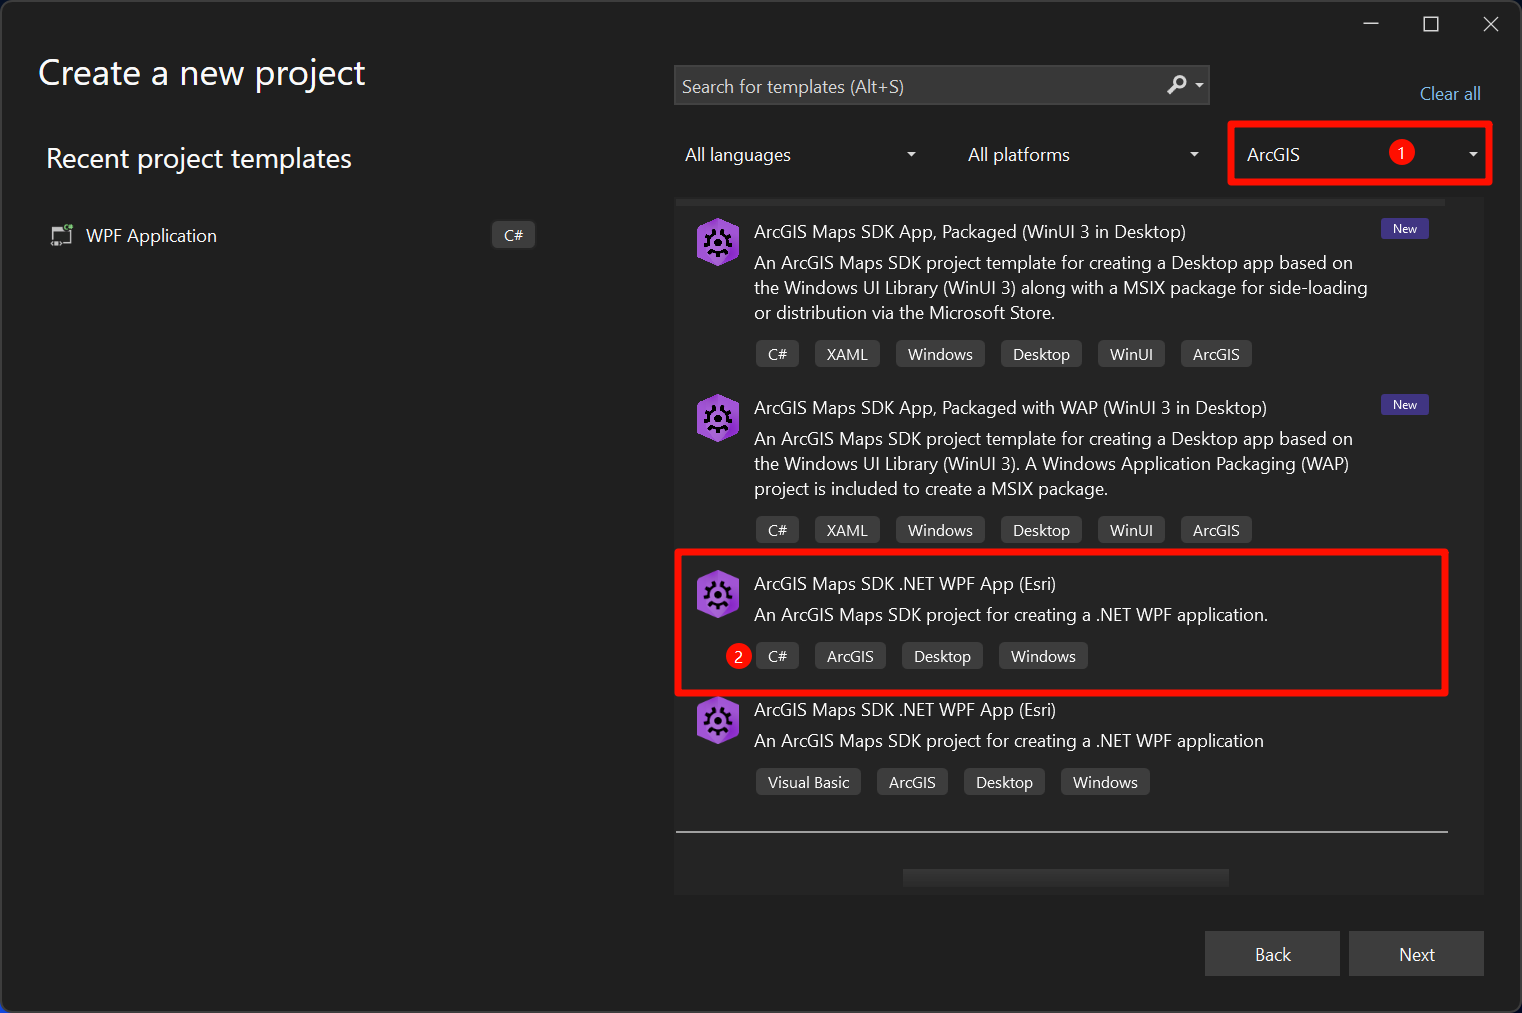Click Desktop tag on the C# WPF template
The width and height of the screenshot is (1522, 1013).
tap(942, 656)
